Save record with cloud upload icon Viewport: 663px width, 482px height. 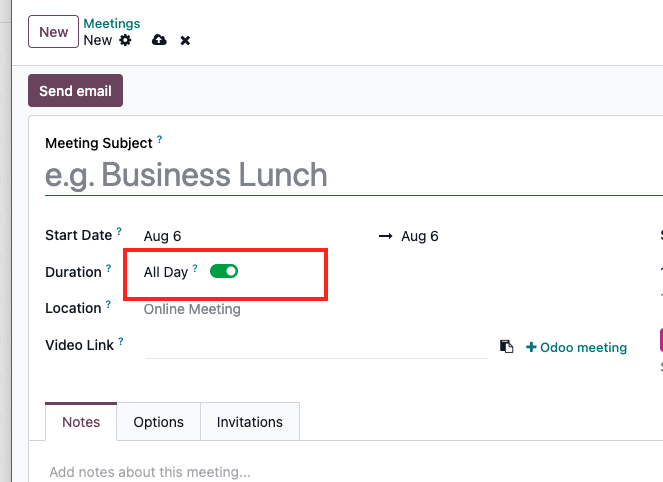pos(159,40)
